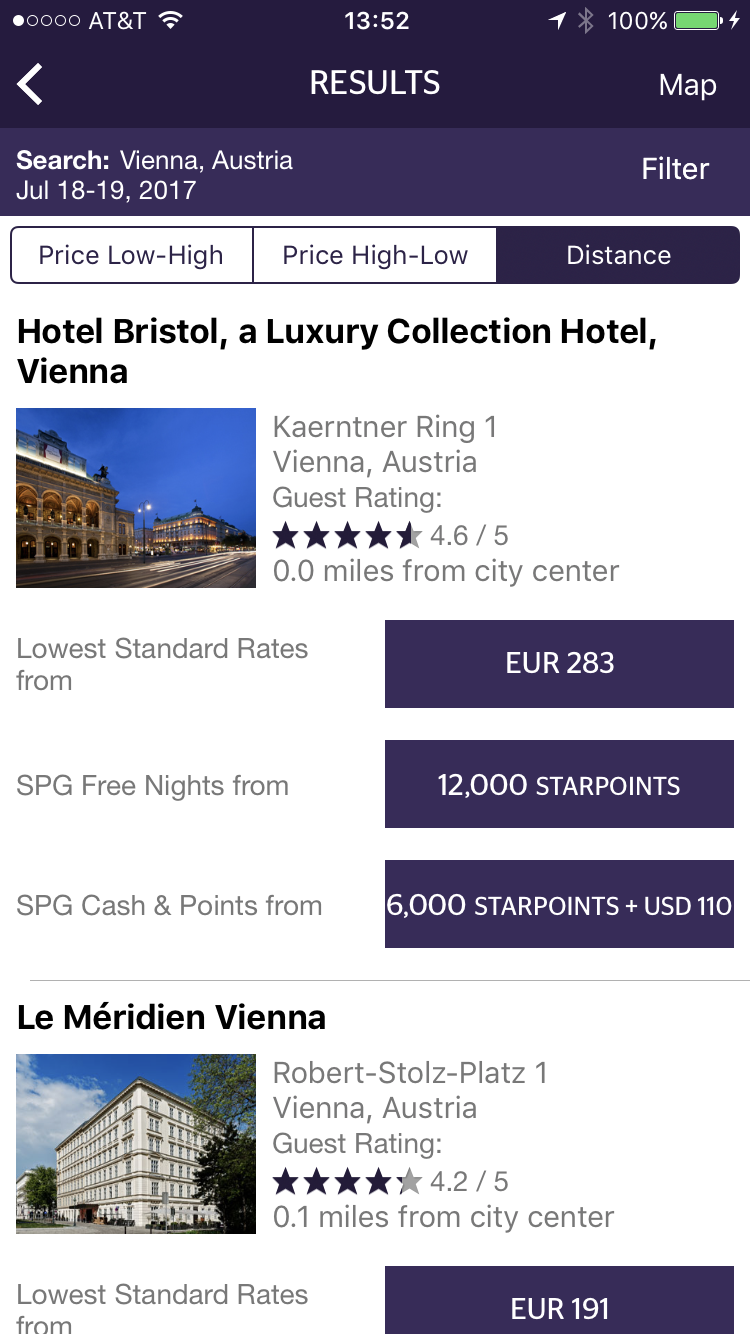This screenshot has height=1334, width=750.
Task: Tap Le Méridien star rating icons
Action: tap(347, 1182)
